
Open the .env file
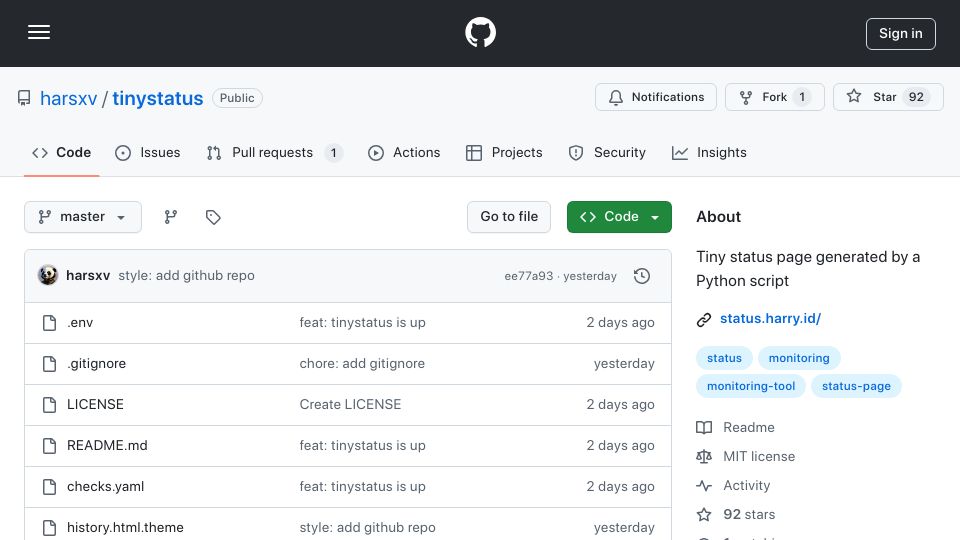[x=80, y=323]
